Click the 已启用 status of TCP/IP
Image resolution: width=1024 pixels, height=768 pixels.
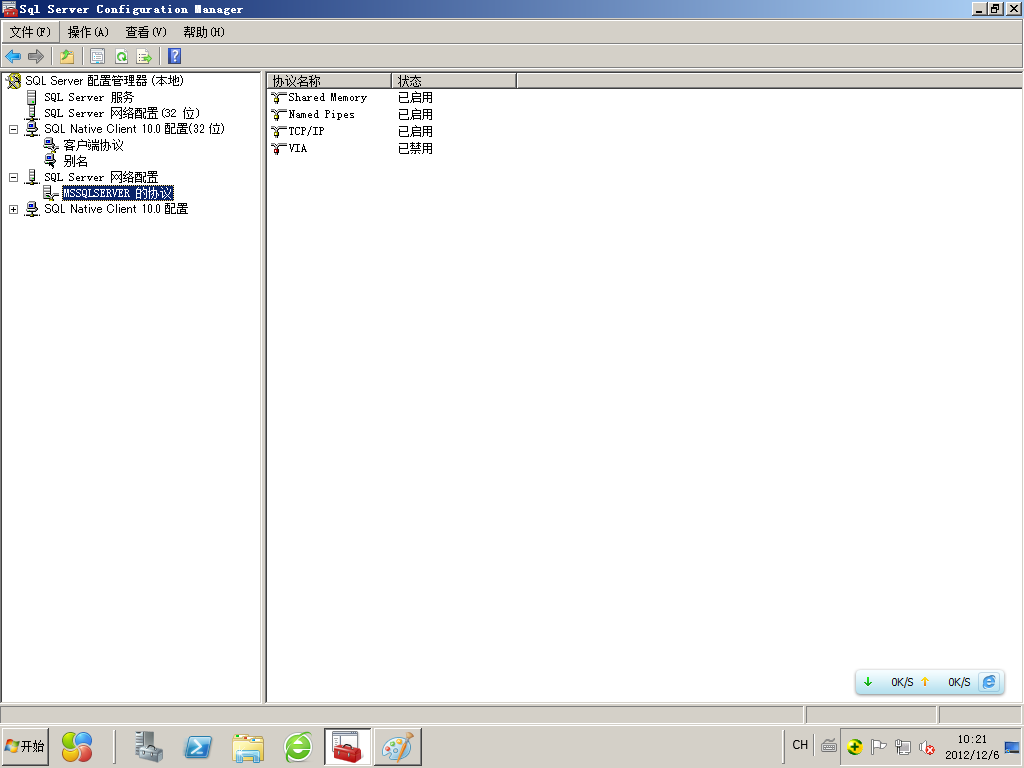pos(415,131)
